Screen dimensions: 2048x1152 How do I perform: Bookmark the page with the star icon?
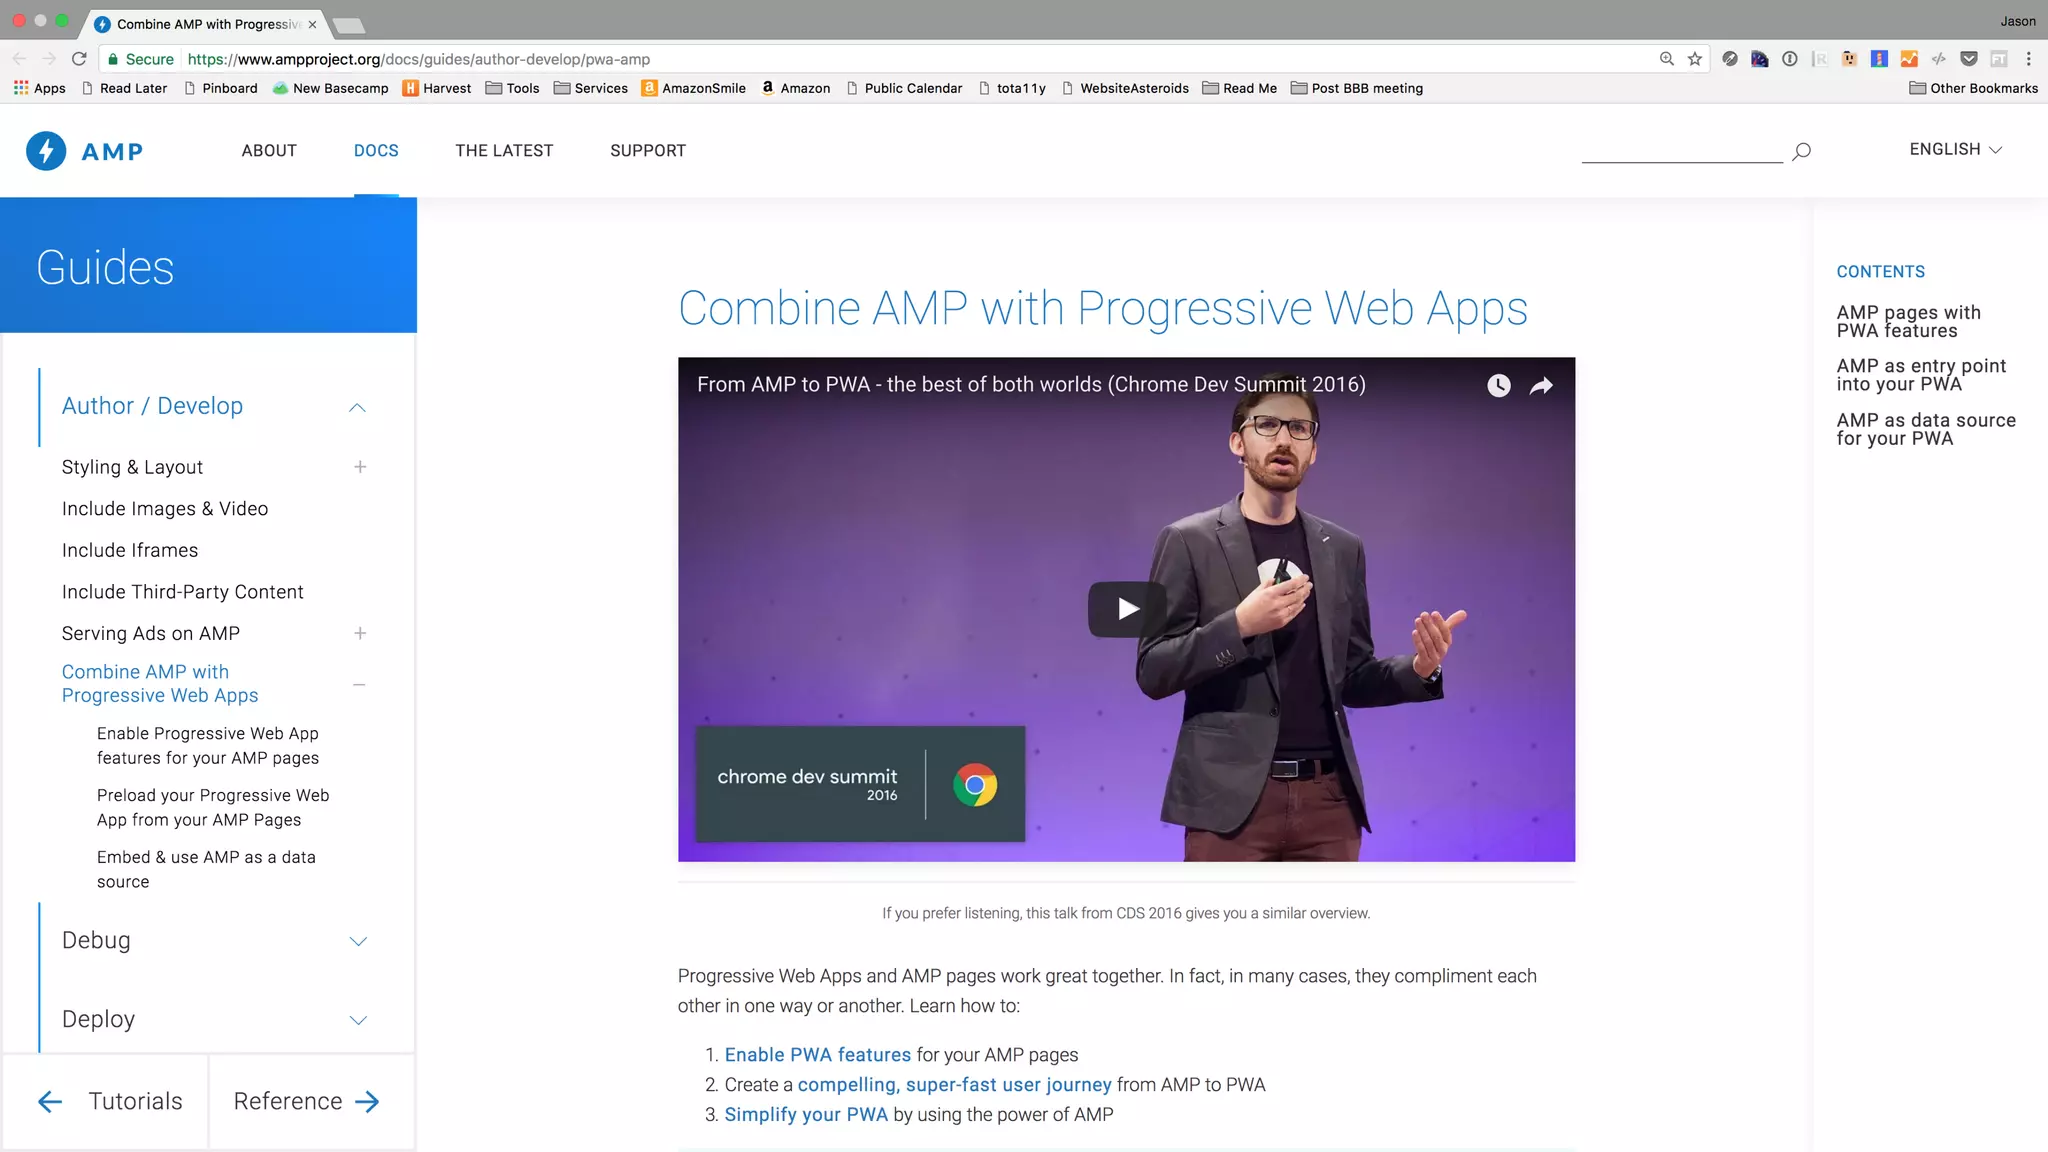(1695, 59)
